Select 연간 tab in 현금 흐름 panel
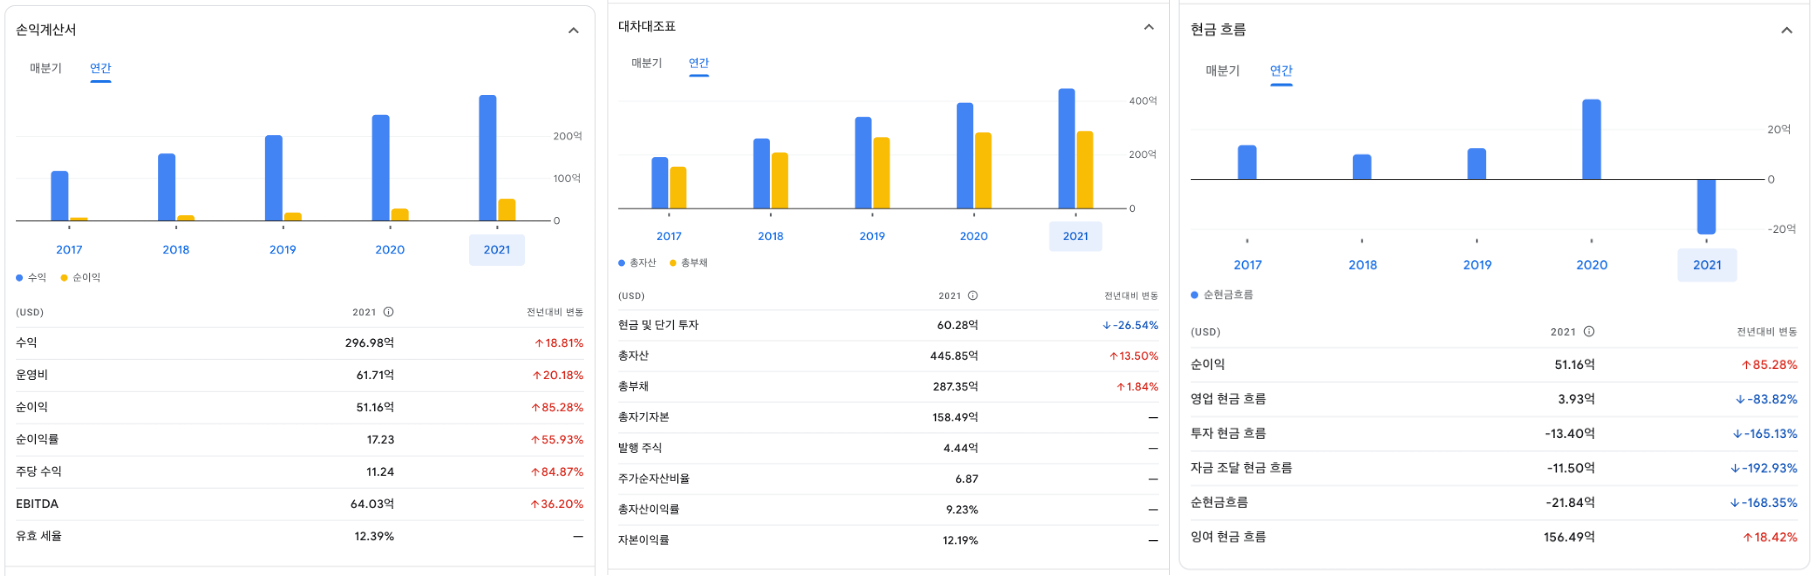The height and width of the screenshot is (576, 1816). pyautogui.click(x=1281, y=71)
